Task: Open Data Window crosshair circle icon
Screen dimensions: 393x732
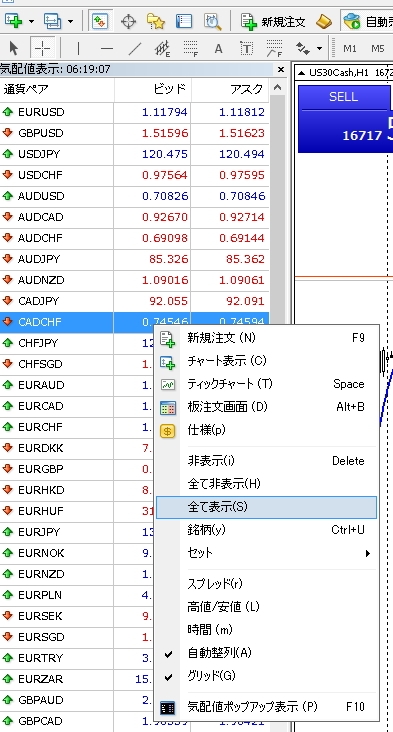Action: coord(128,21)
